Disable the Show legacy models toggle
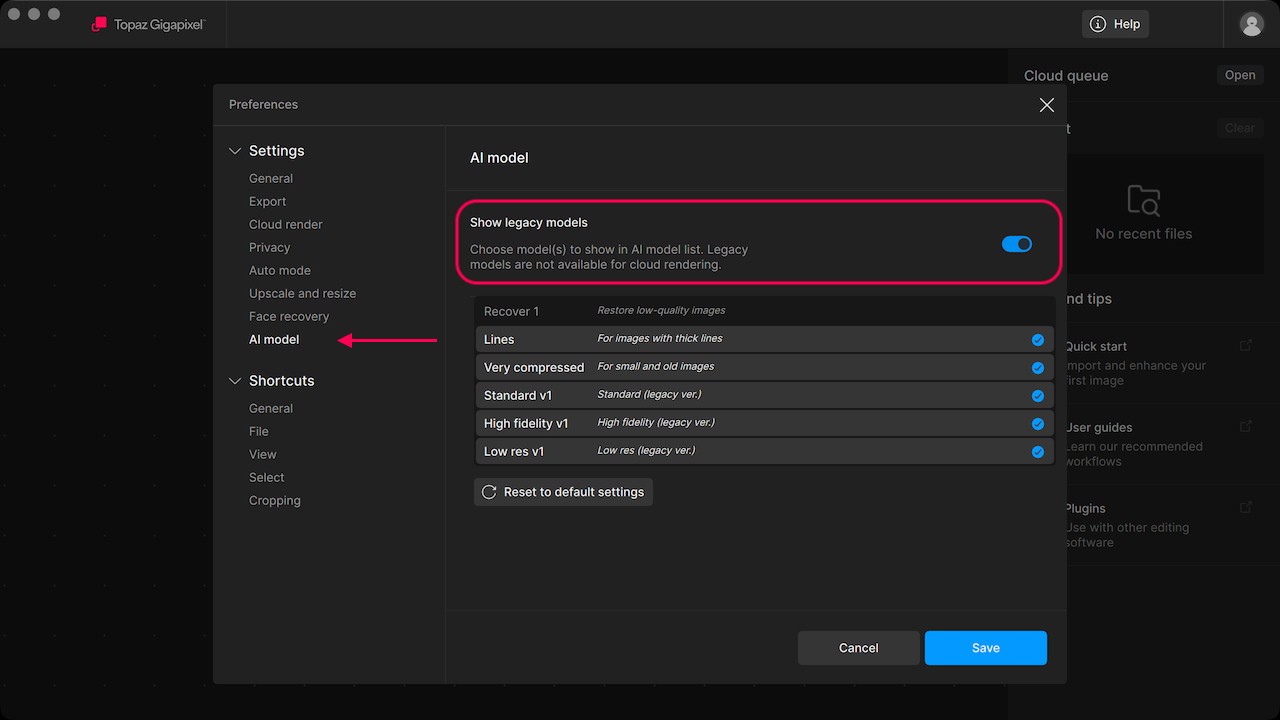1280x720 pixels. [x=1017, y=244]
